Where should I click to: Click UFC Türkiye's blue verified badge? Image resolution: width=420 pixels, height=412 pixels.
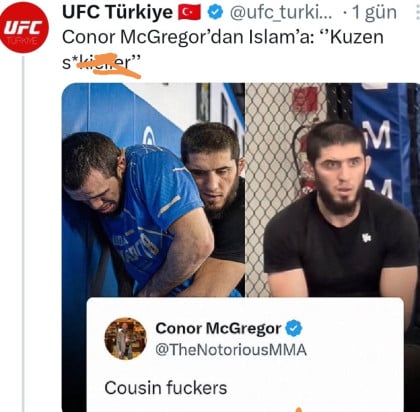(215, 12)
